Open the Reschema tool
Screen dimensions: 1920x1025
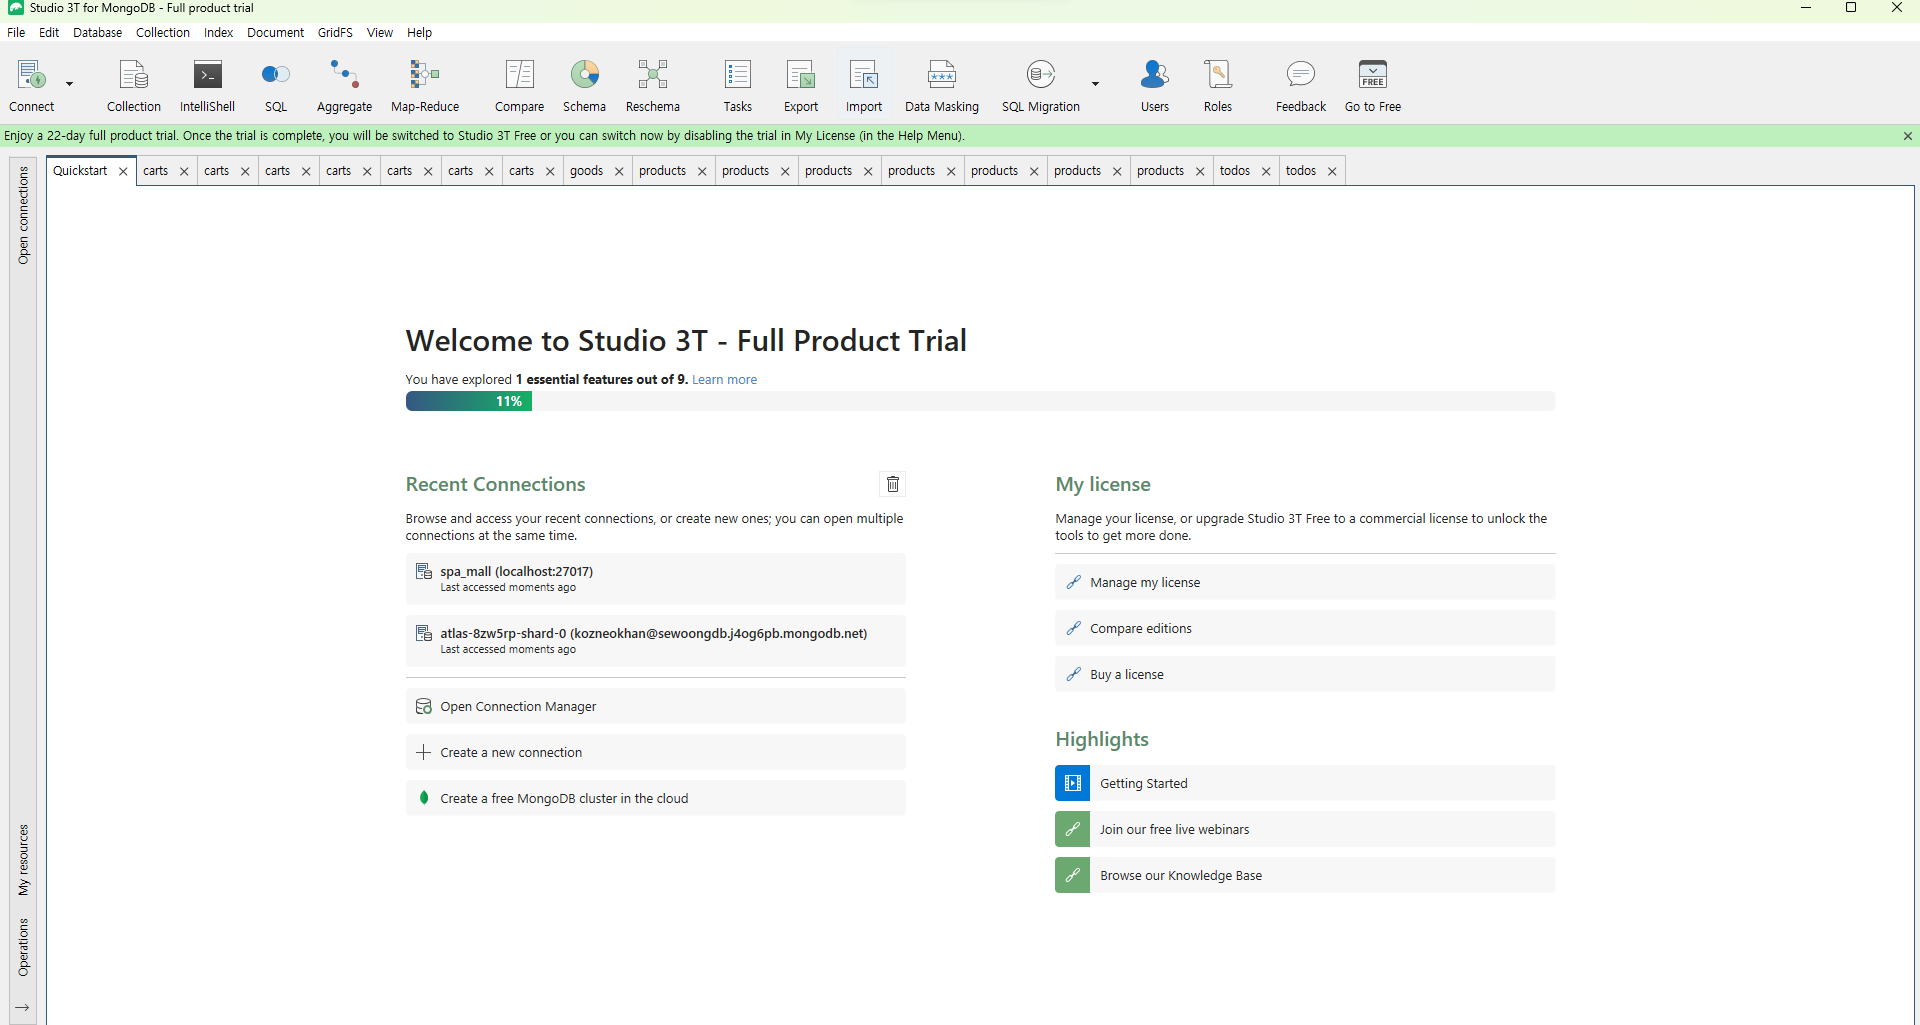click(x=653, y=84)
